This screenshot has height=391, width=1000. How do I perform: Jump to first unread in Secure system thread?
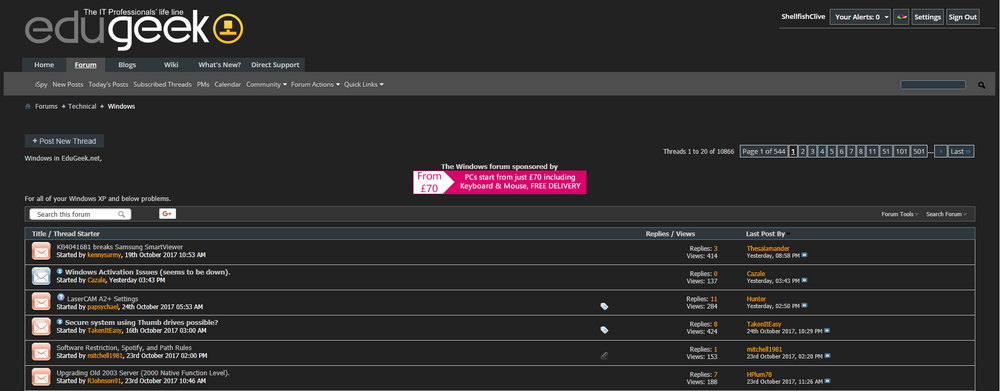point(60,322)
